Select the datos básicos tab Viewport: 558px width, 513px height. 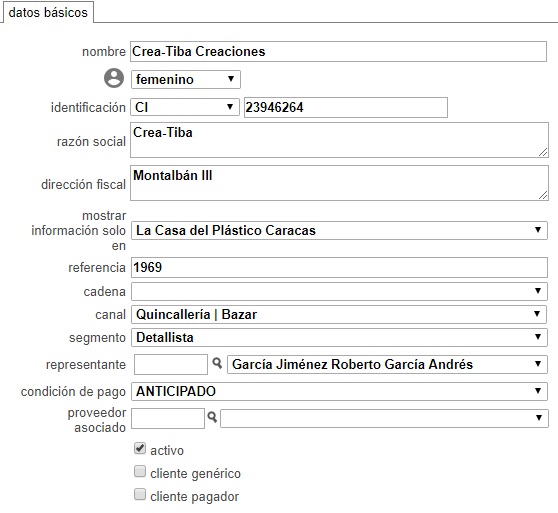coord(48,12)
